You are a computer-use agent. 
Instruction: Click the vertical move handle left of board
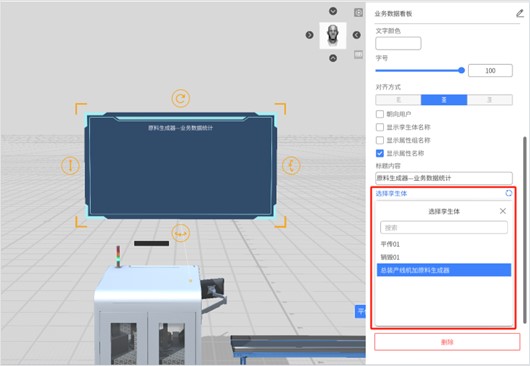tap(70, 166)
